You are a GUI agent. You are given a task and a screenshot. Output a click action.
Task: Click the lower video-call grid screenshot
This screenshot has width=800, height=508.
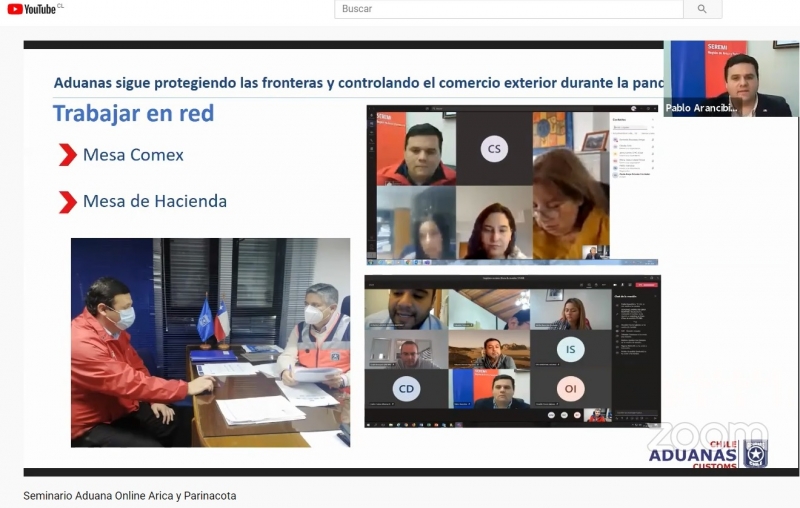(511, 350)
